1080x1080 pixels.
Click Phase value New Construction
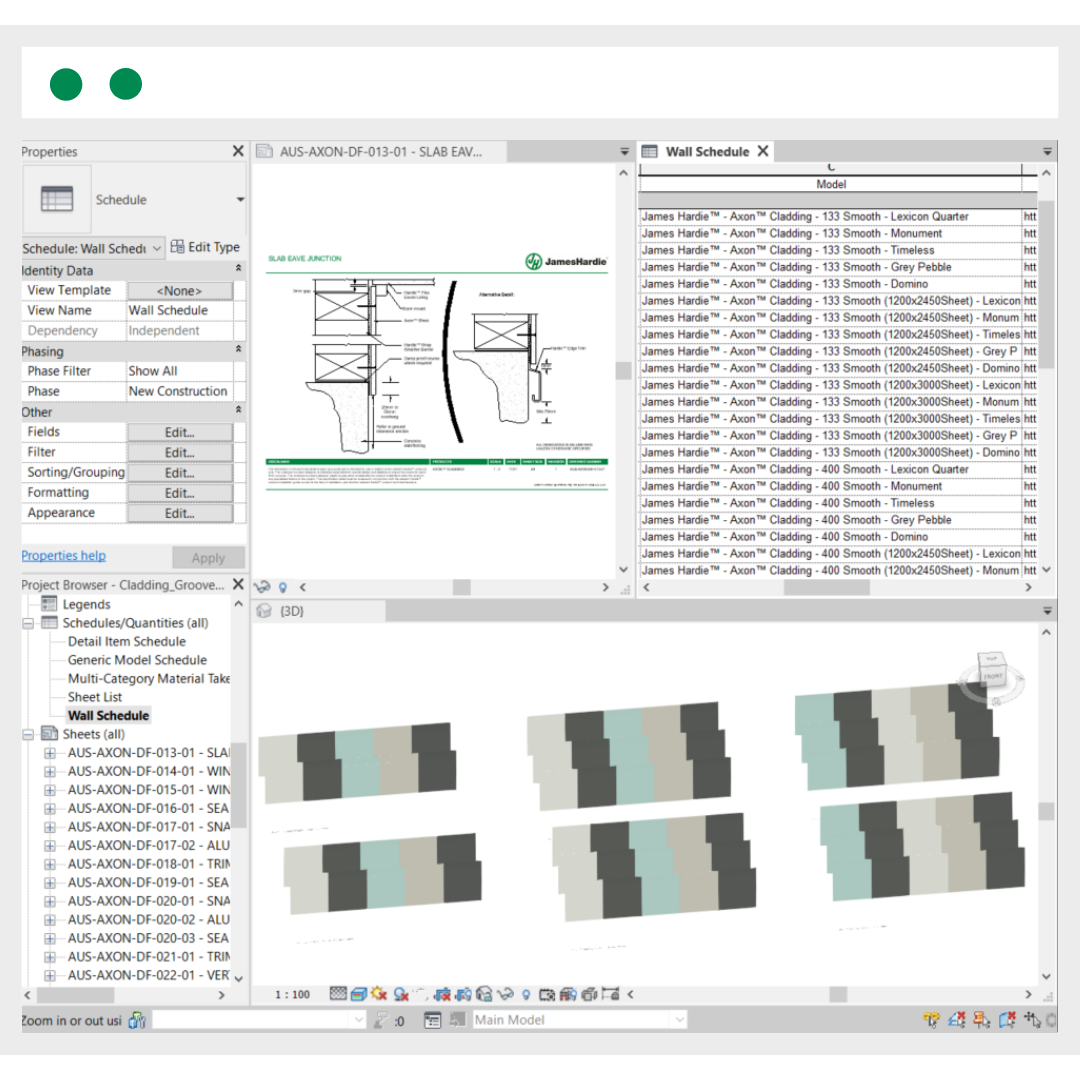180,391
